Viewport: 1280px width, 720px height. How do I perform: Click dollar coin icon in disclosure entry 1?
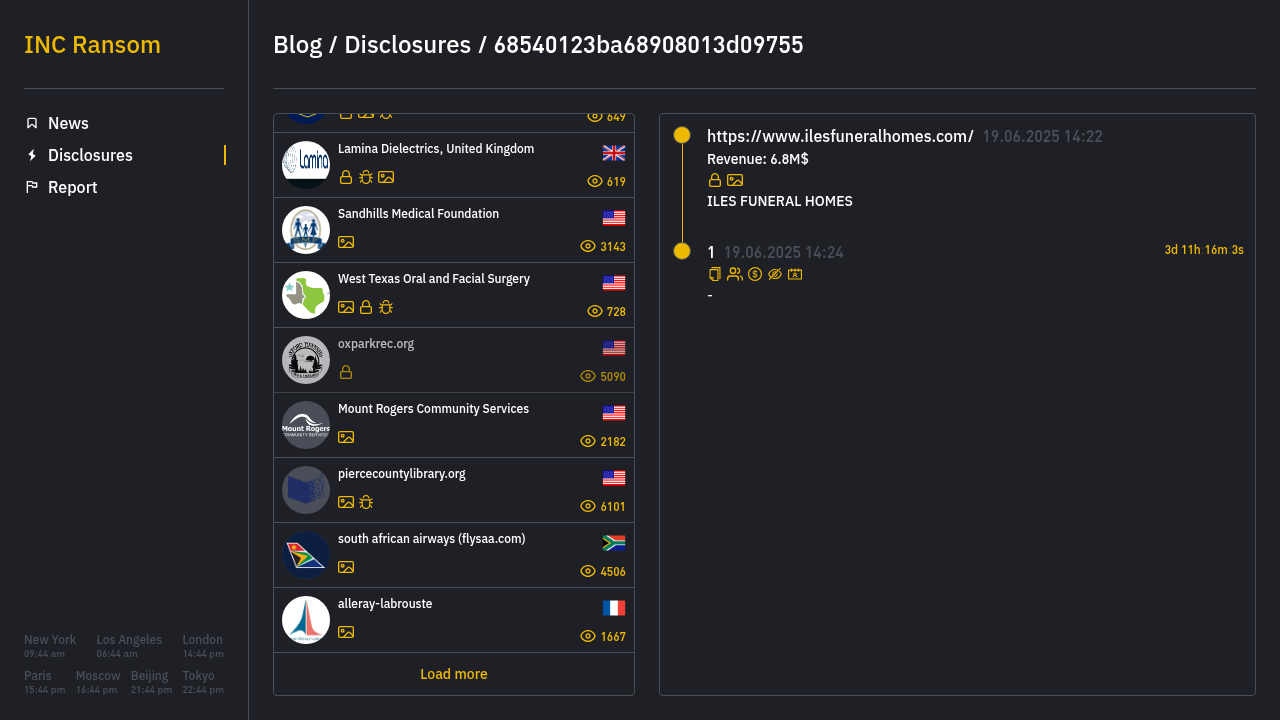coord(755,274)
